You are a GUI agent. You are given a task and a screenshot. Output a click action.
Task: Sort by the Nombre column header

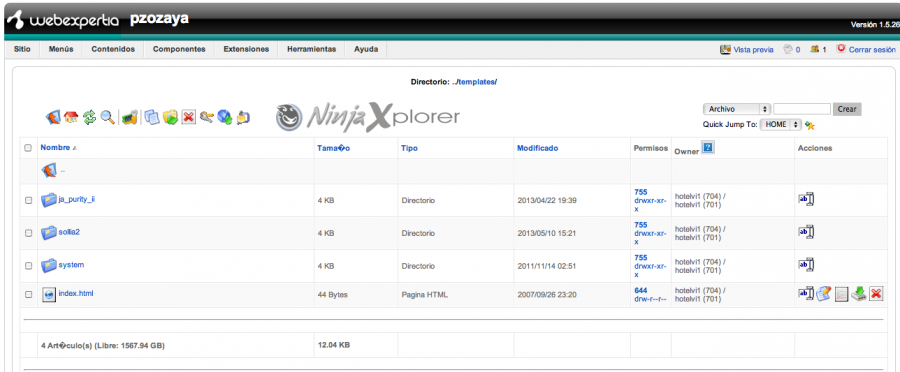coord(55,148)
